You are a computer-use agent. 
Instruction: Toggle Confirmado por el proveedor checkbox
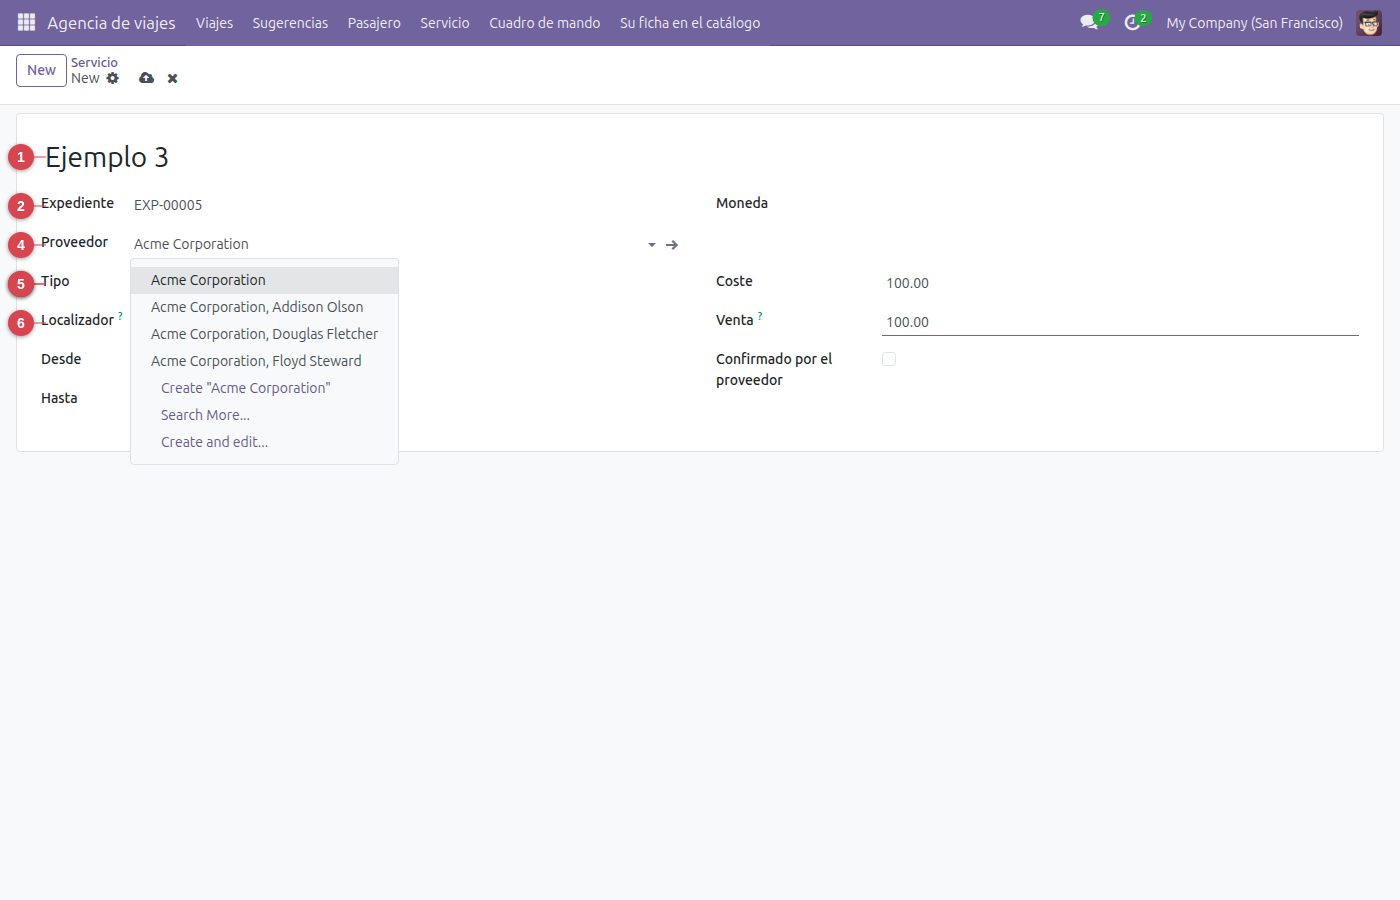(889, 359)
